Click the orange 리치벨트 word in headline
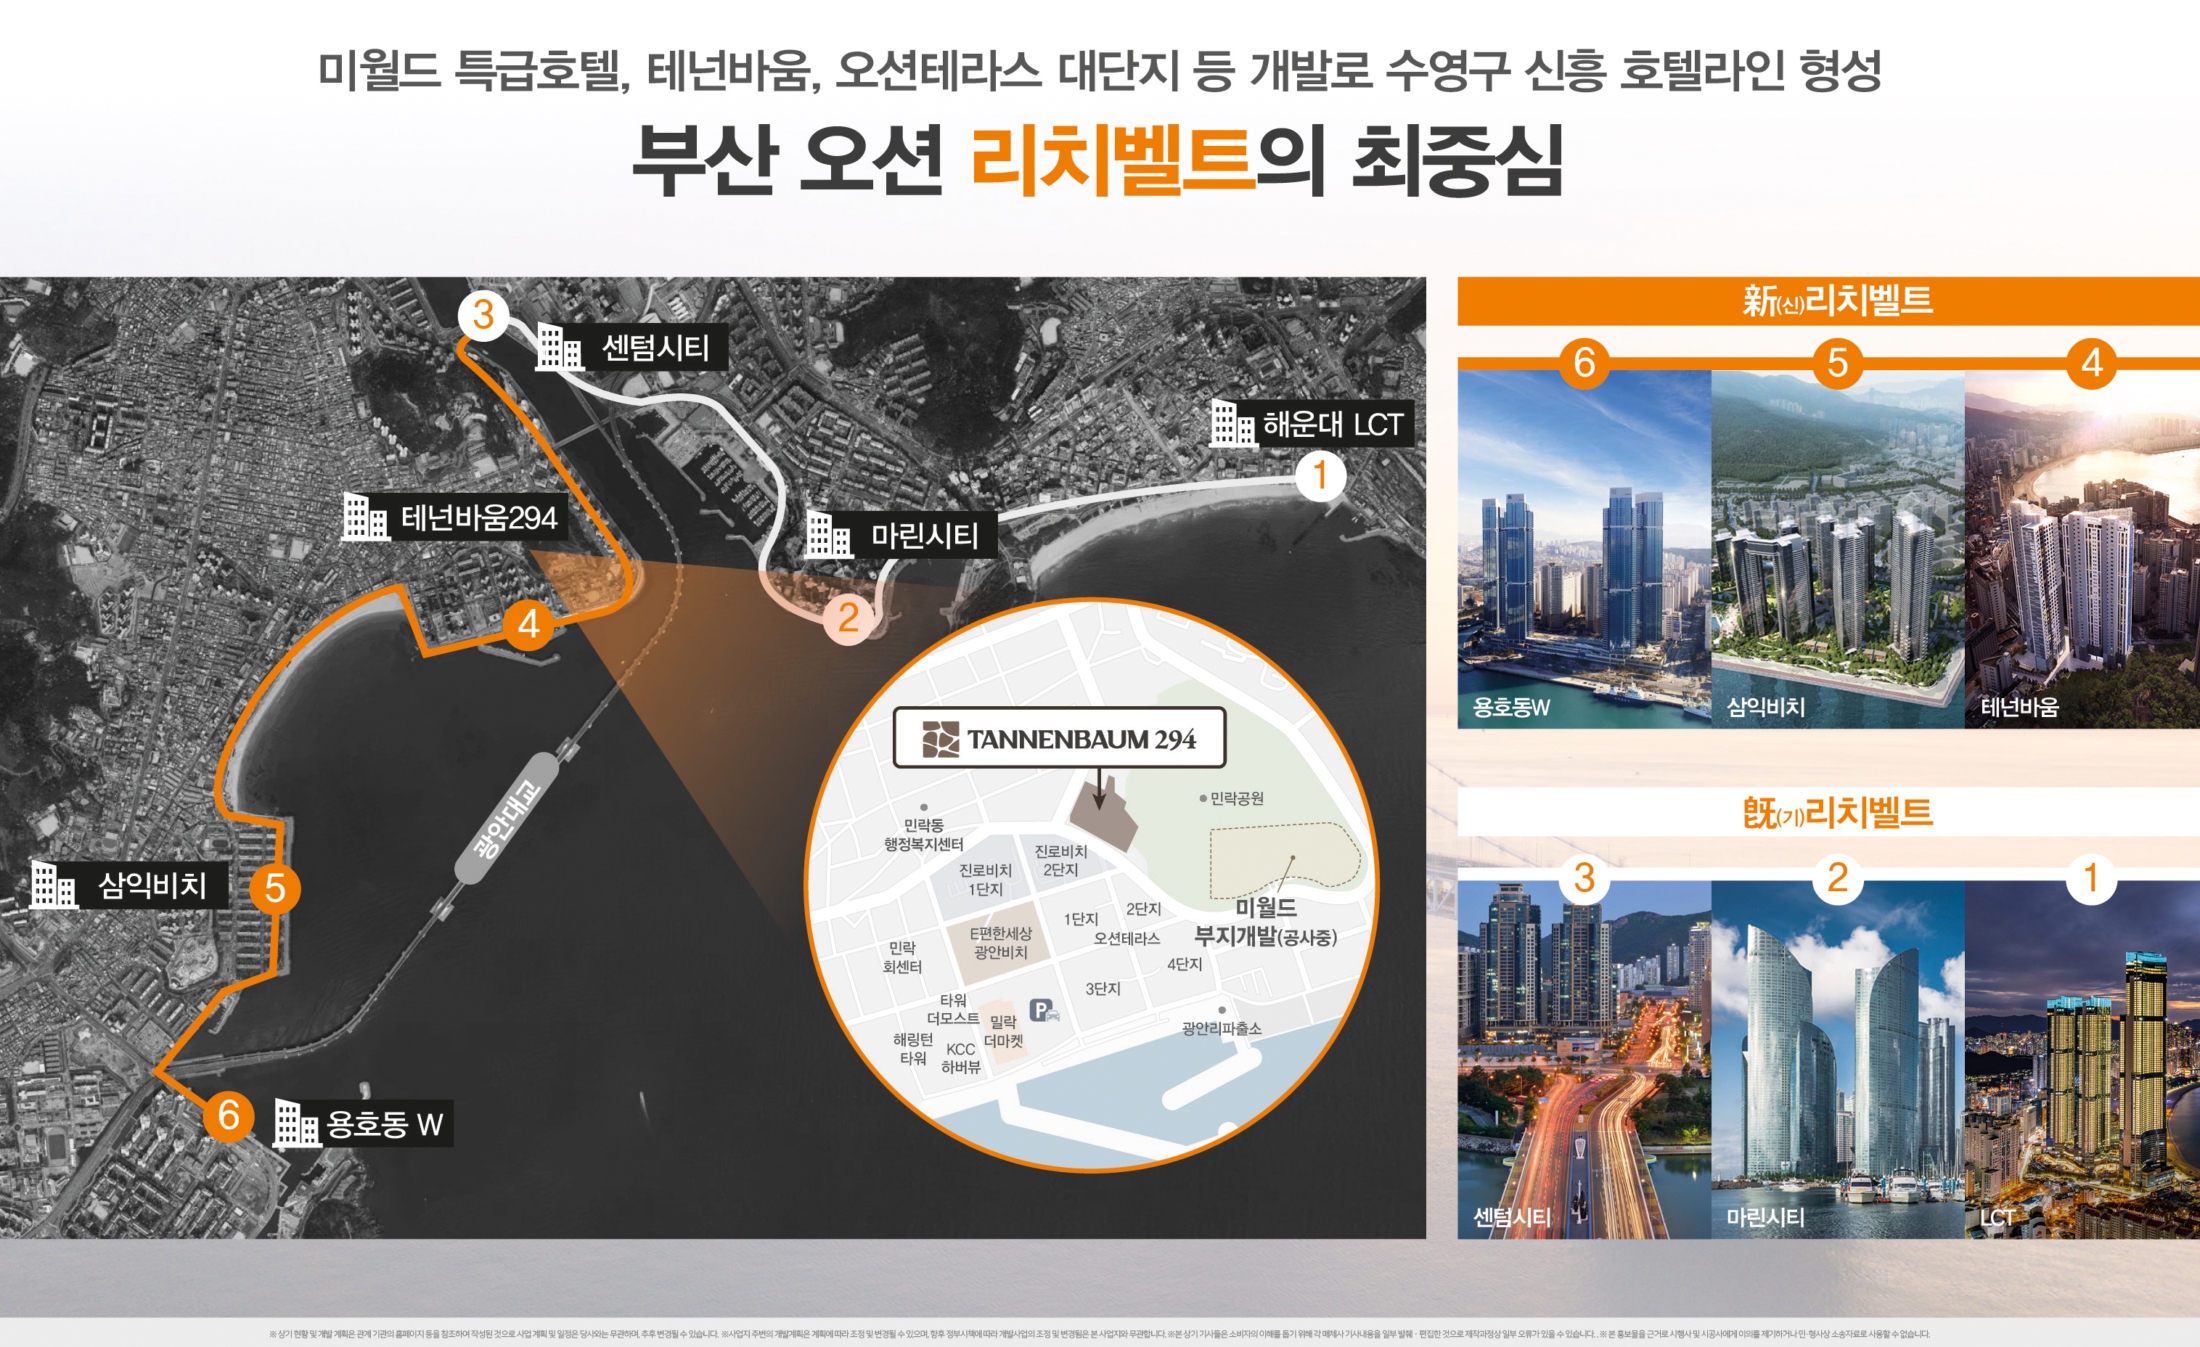 tap(1112, 160)
